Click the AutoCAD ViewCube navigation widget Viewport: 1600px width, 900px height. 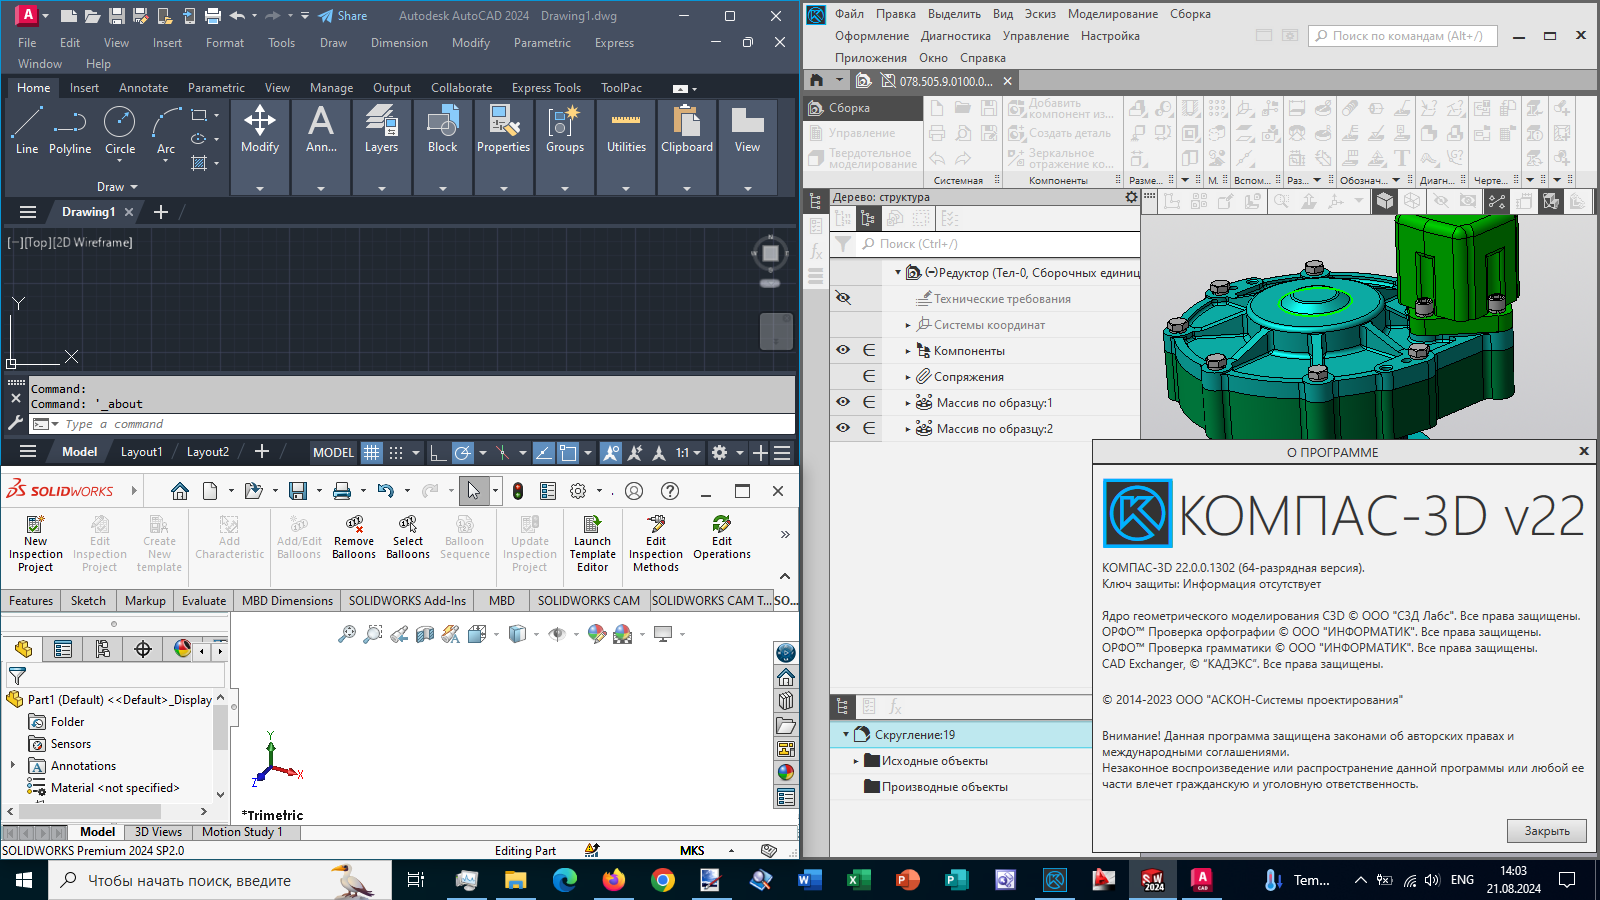[x=770, y=254]
